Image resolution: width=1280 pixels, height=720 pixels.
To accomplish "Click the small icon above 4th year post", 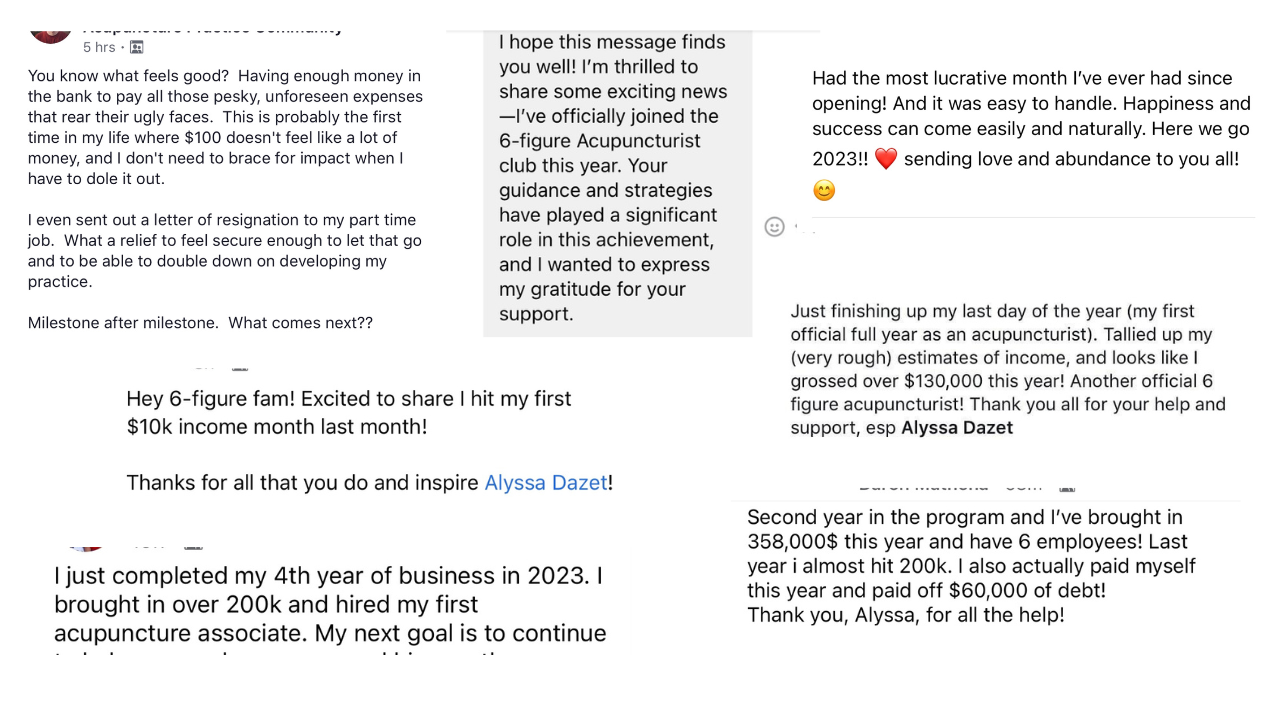I will tap(193, 547).
